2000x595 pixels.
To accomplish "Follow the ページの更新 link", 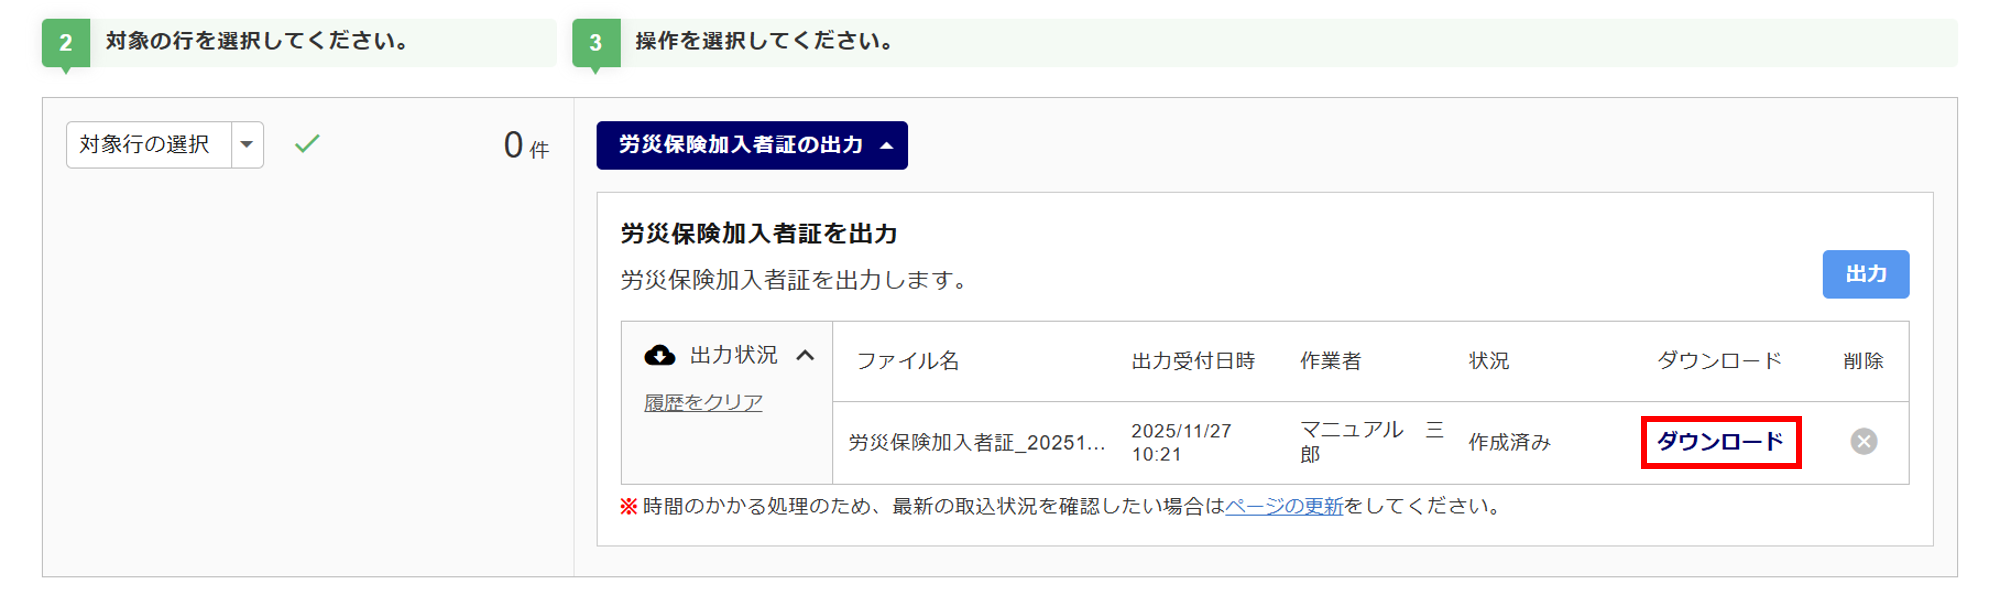I will click(1284, 506).
